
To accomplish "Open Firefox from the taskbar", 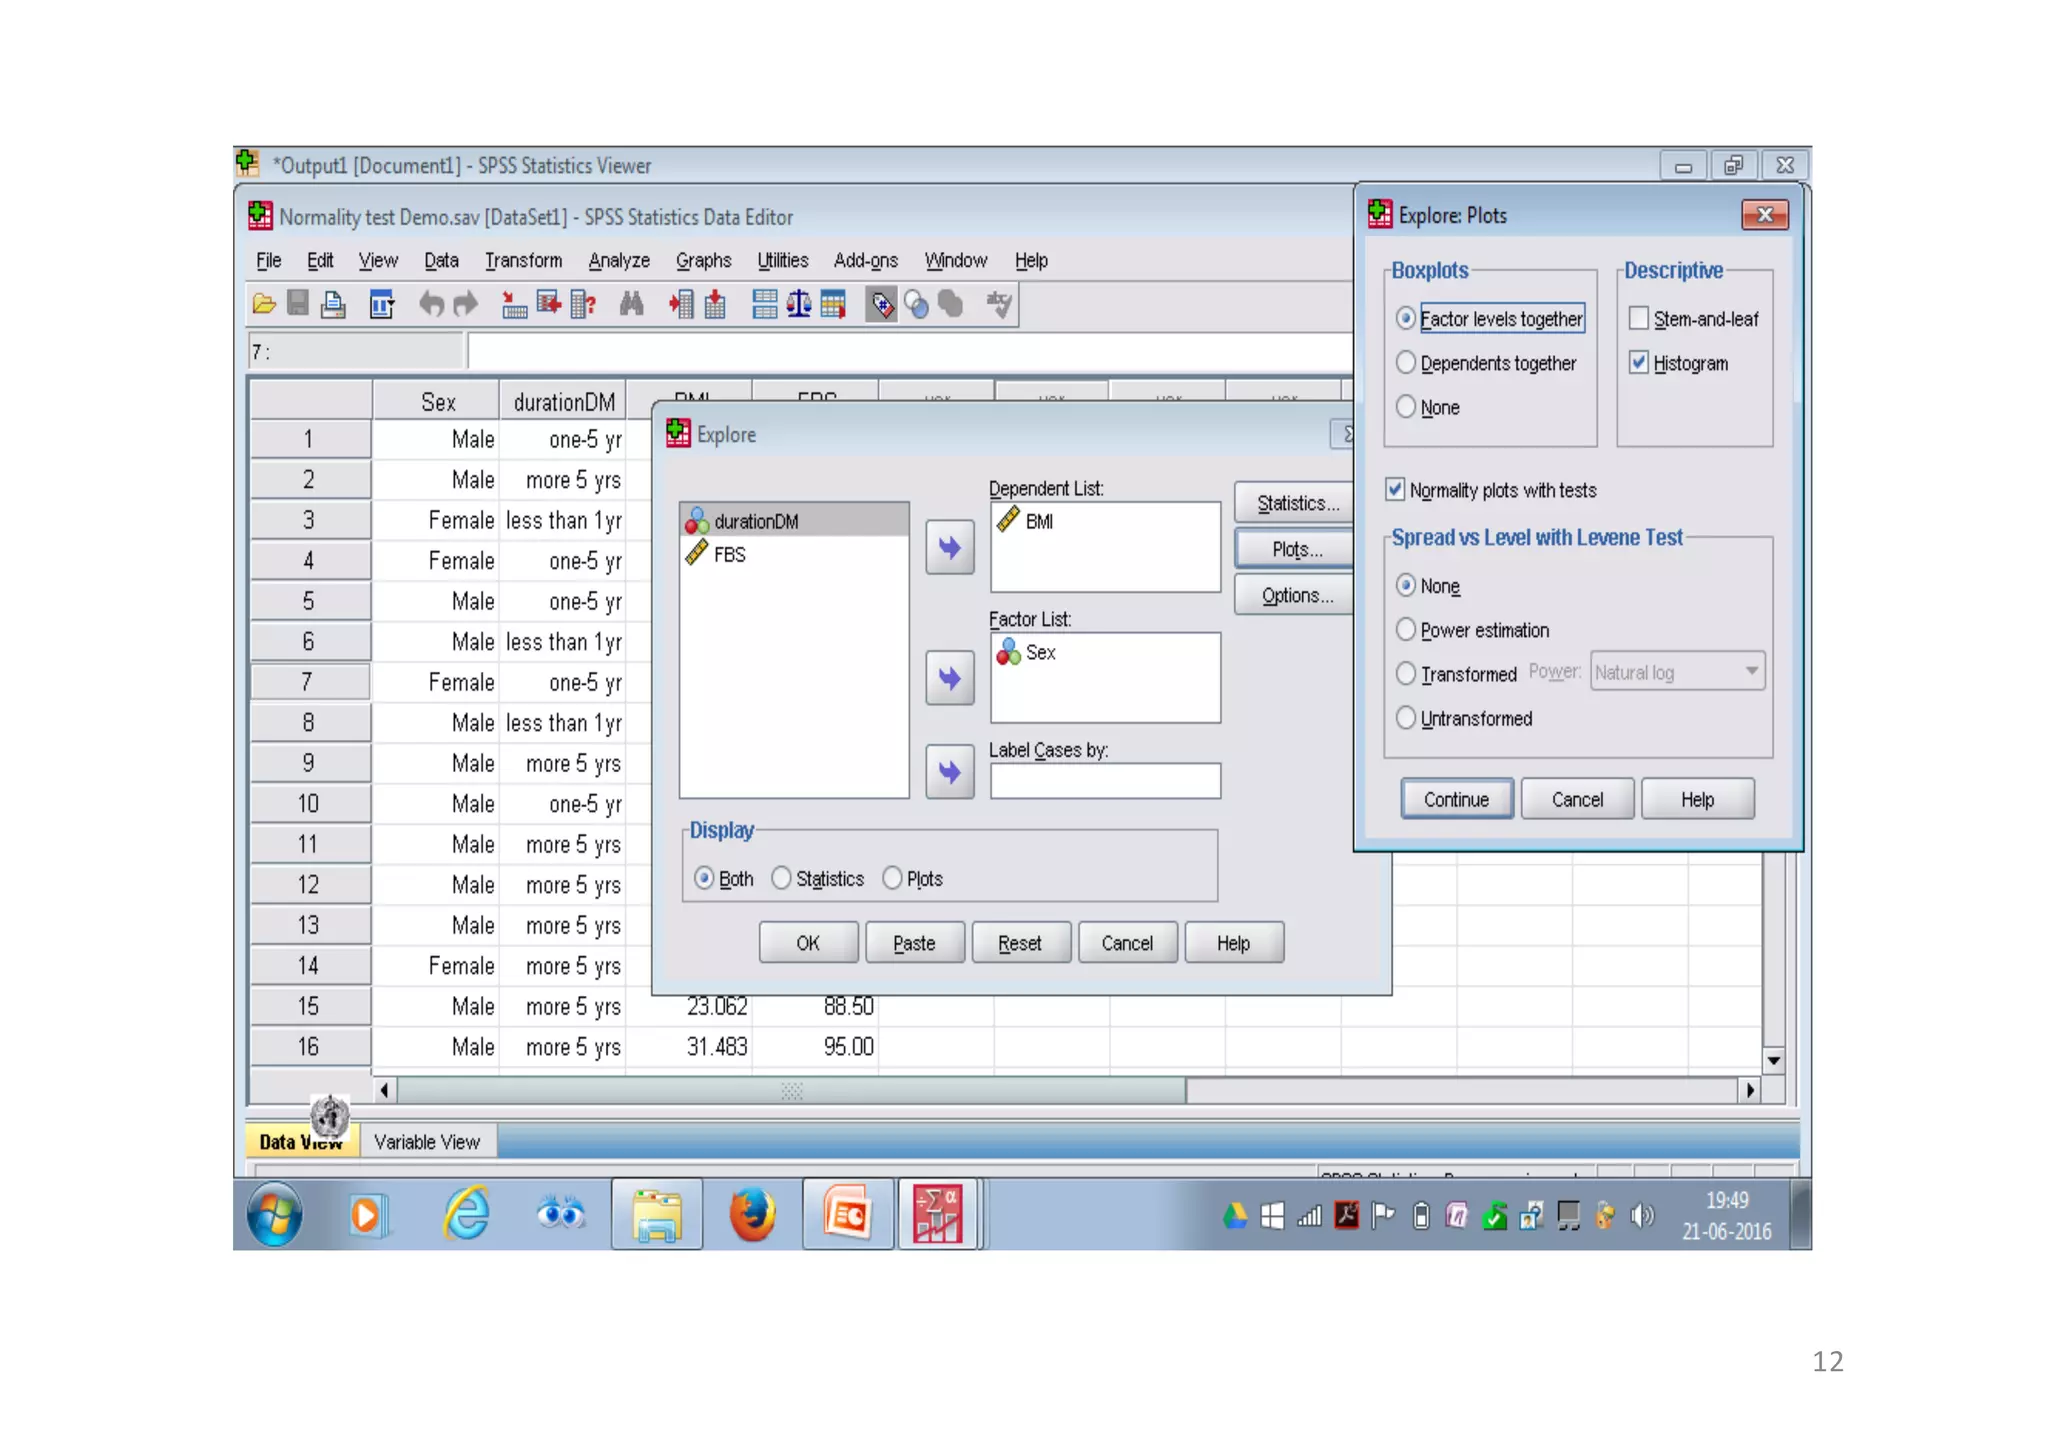I will 752,1214.
